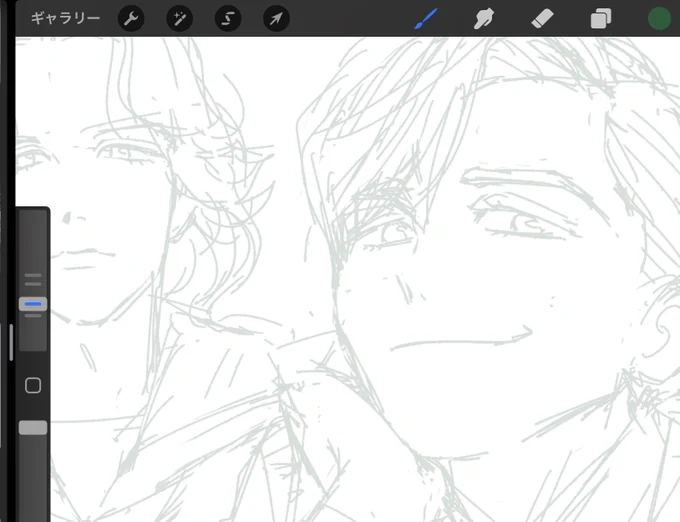This screenshot has width=680, height=522.
Task: Click the brush opacity slider handle
Action: tap(33, 427)
